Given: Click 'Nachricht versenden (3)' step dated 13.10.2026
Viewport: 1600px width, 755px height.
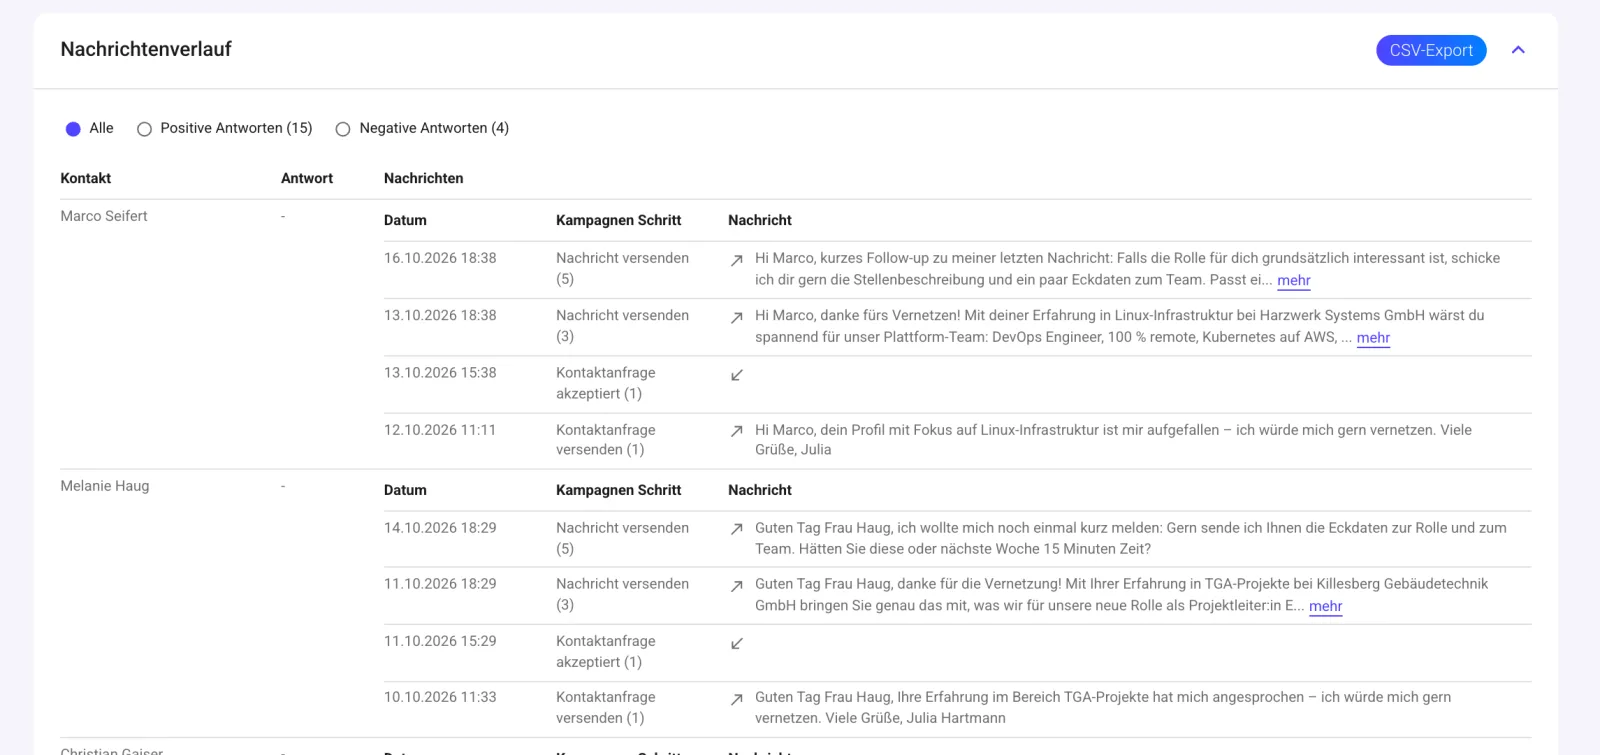Looking at the screenshot, I should point(623,326).
